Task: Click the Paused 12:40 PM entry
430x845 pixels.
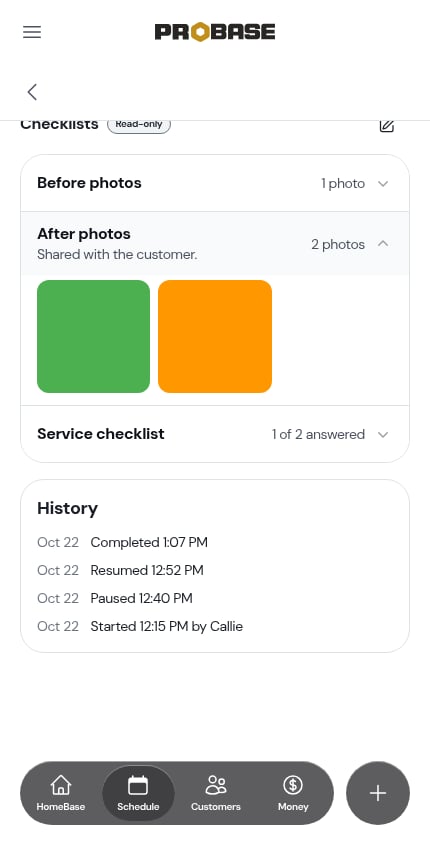Action: coord(141,598)
